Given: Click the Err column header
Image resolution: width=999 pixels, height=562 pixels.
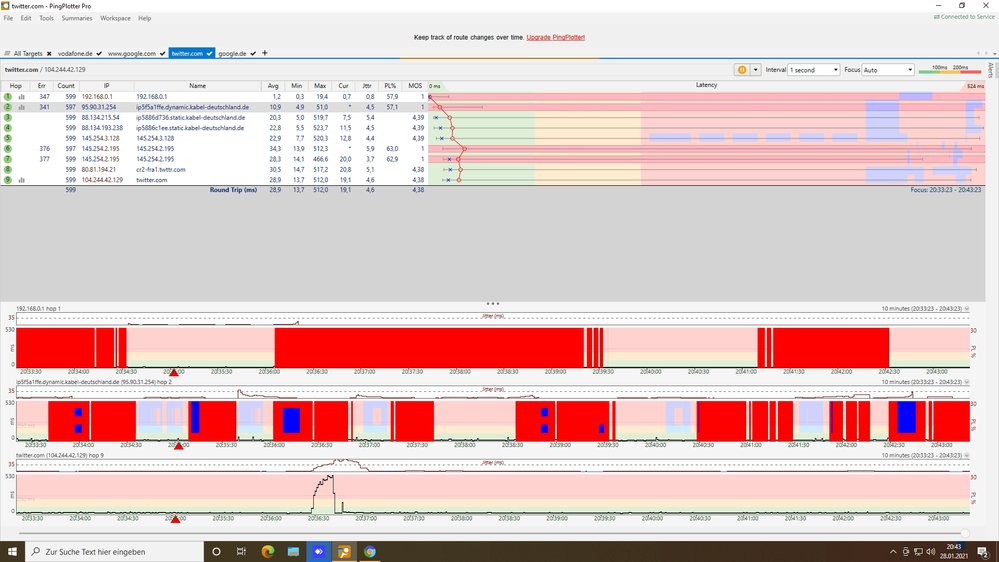Looking at the screenshot, I should click(x=41, y=86).
